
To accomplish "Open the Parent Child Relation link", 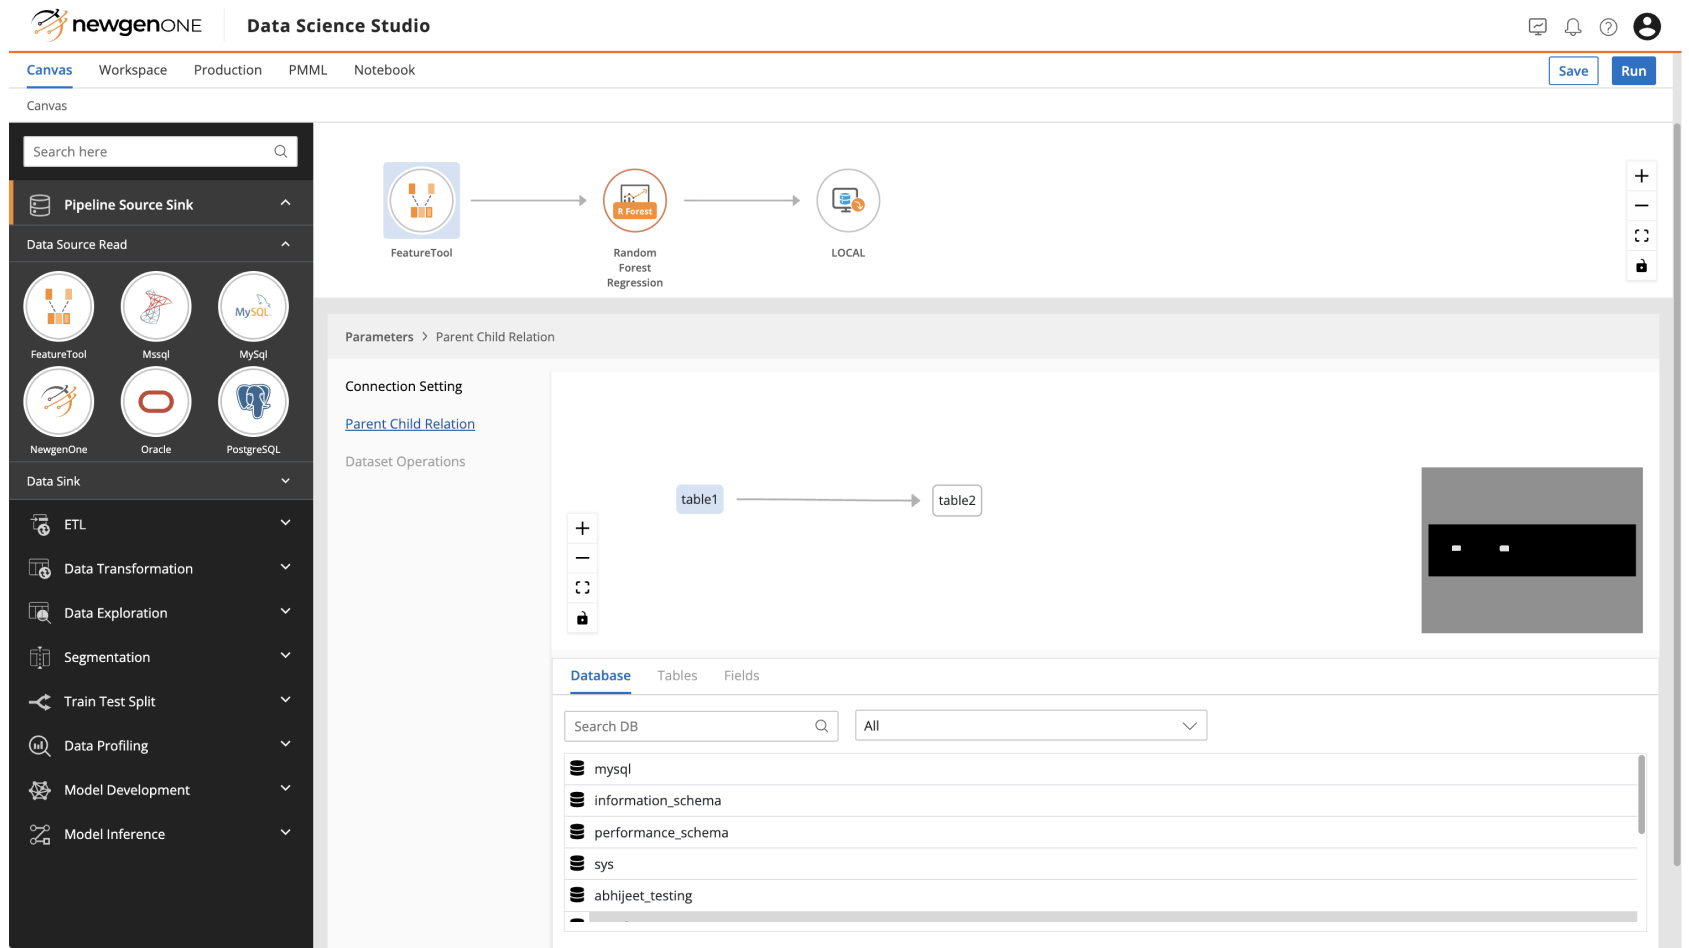I will pyautogui.click(x=410, y=424).
